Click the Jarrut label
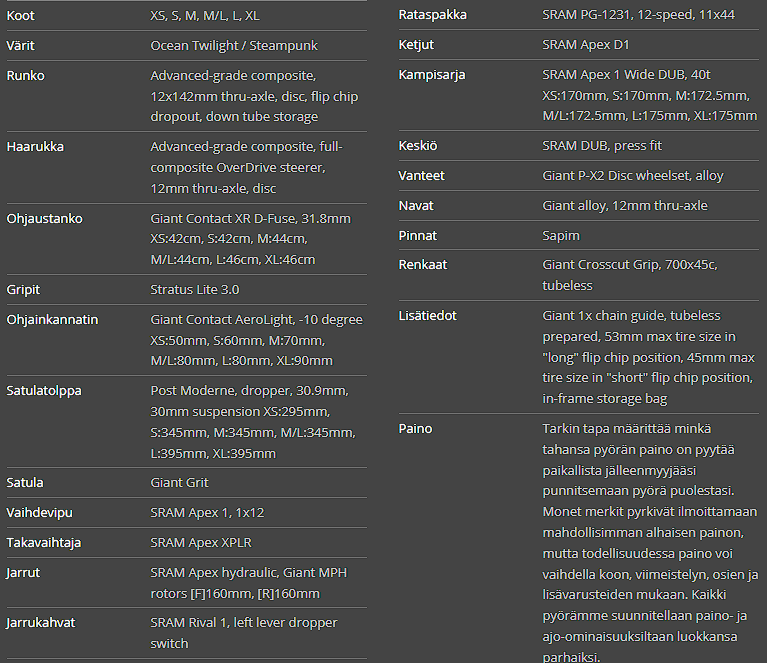 [24, 574]
